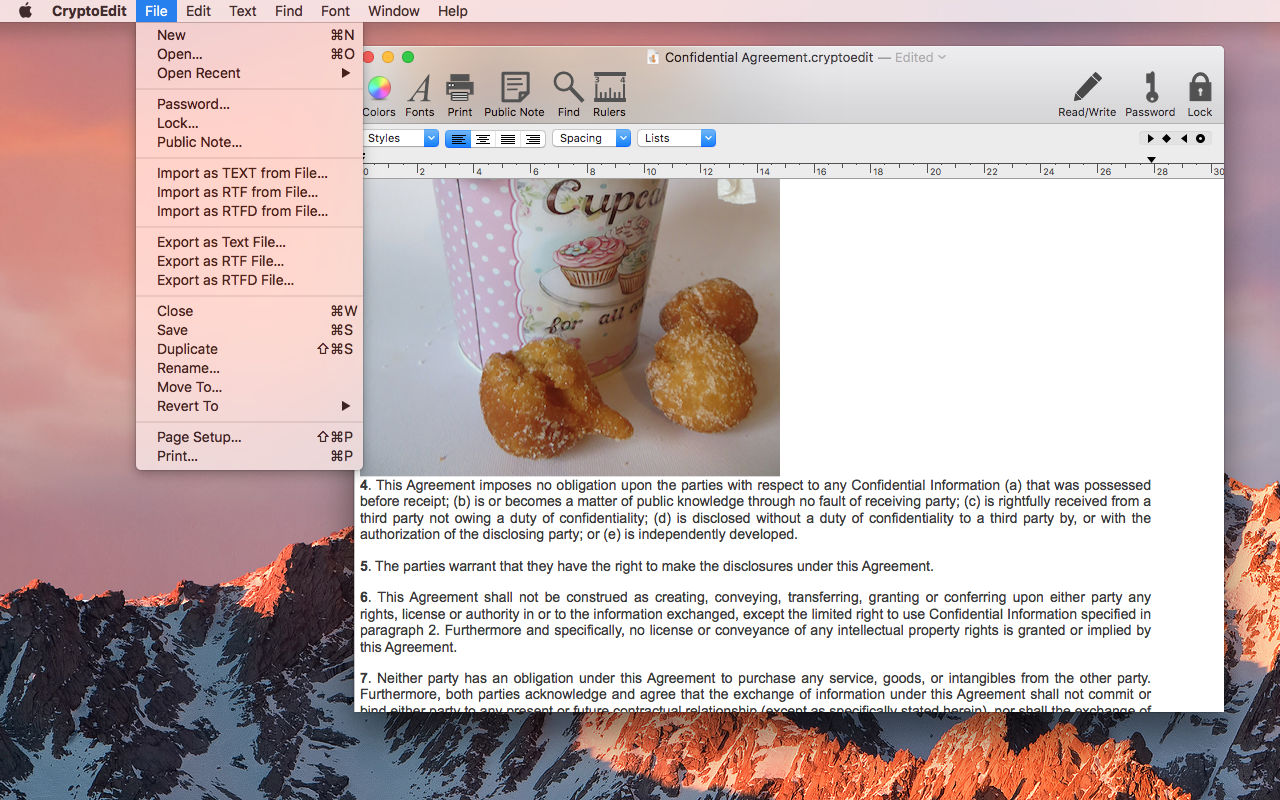Click the right margin marker on the ruler
The height and width of the screenshot is (800, 1280).
pos(1151,160)
